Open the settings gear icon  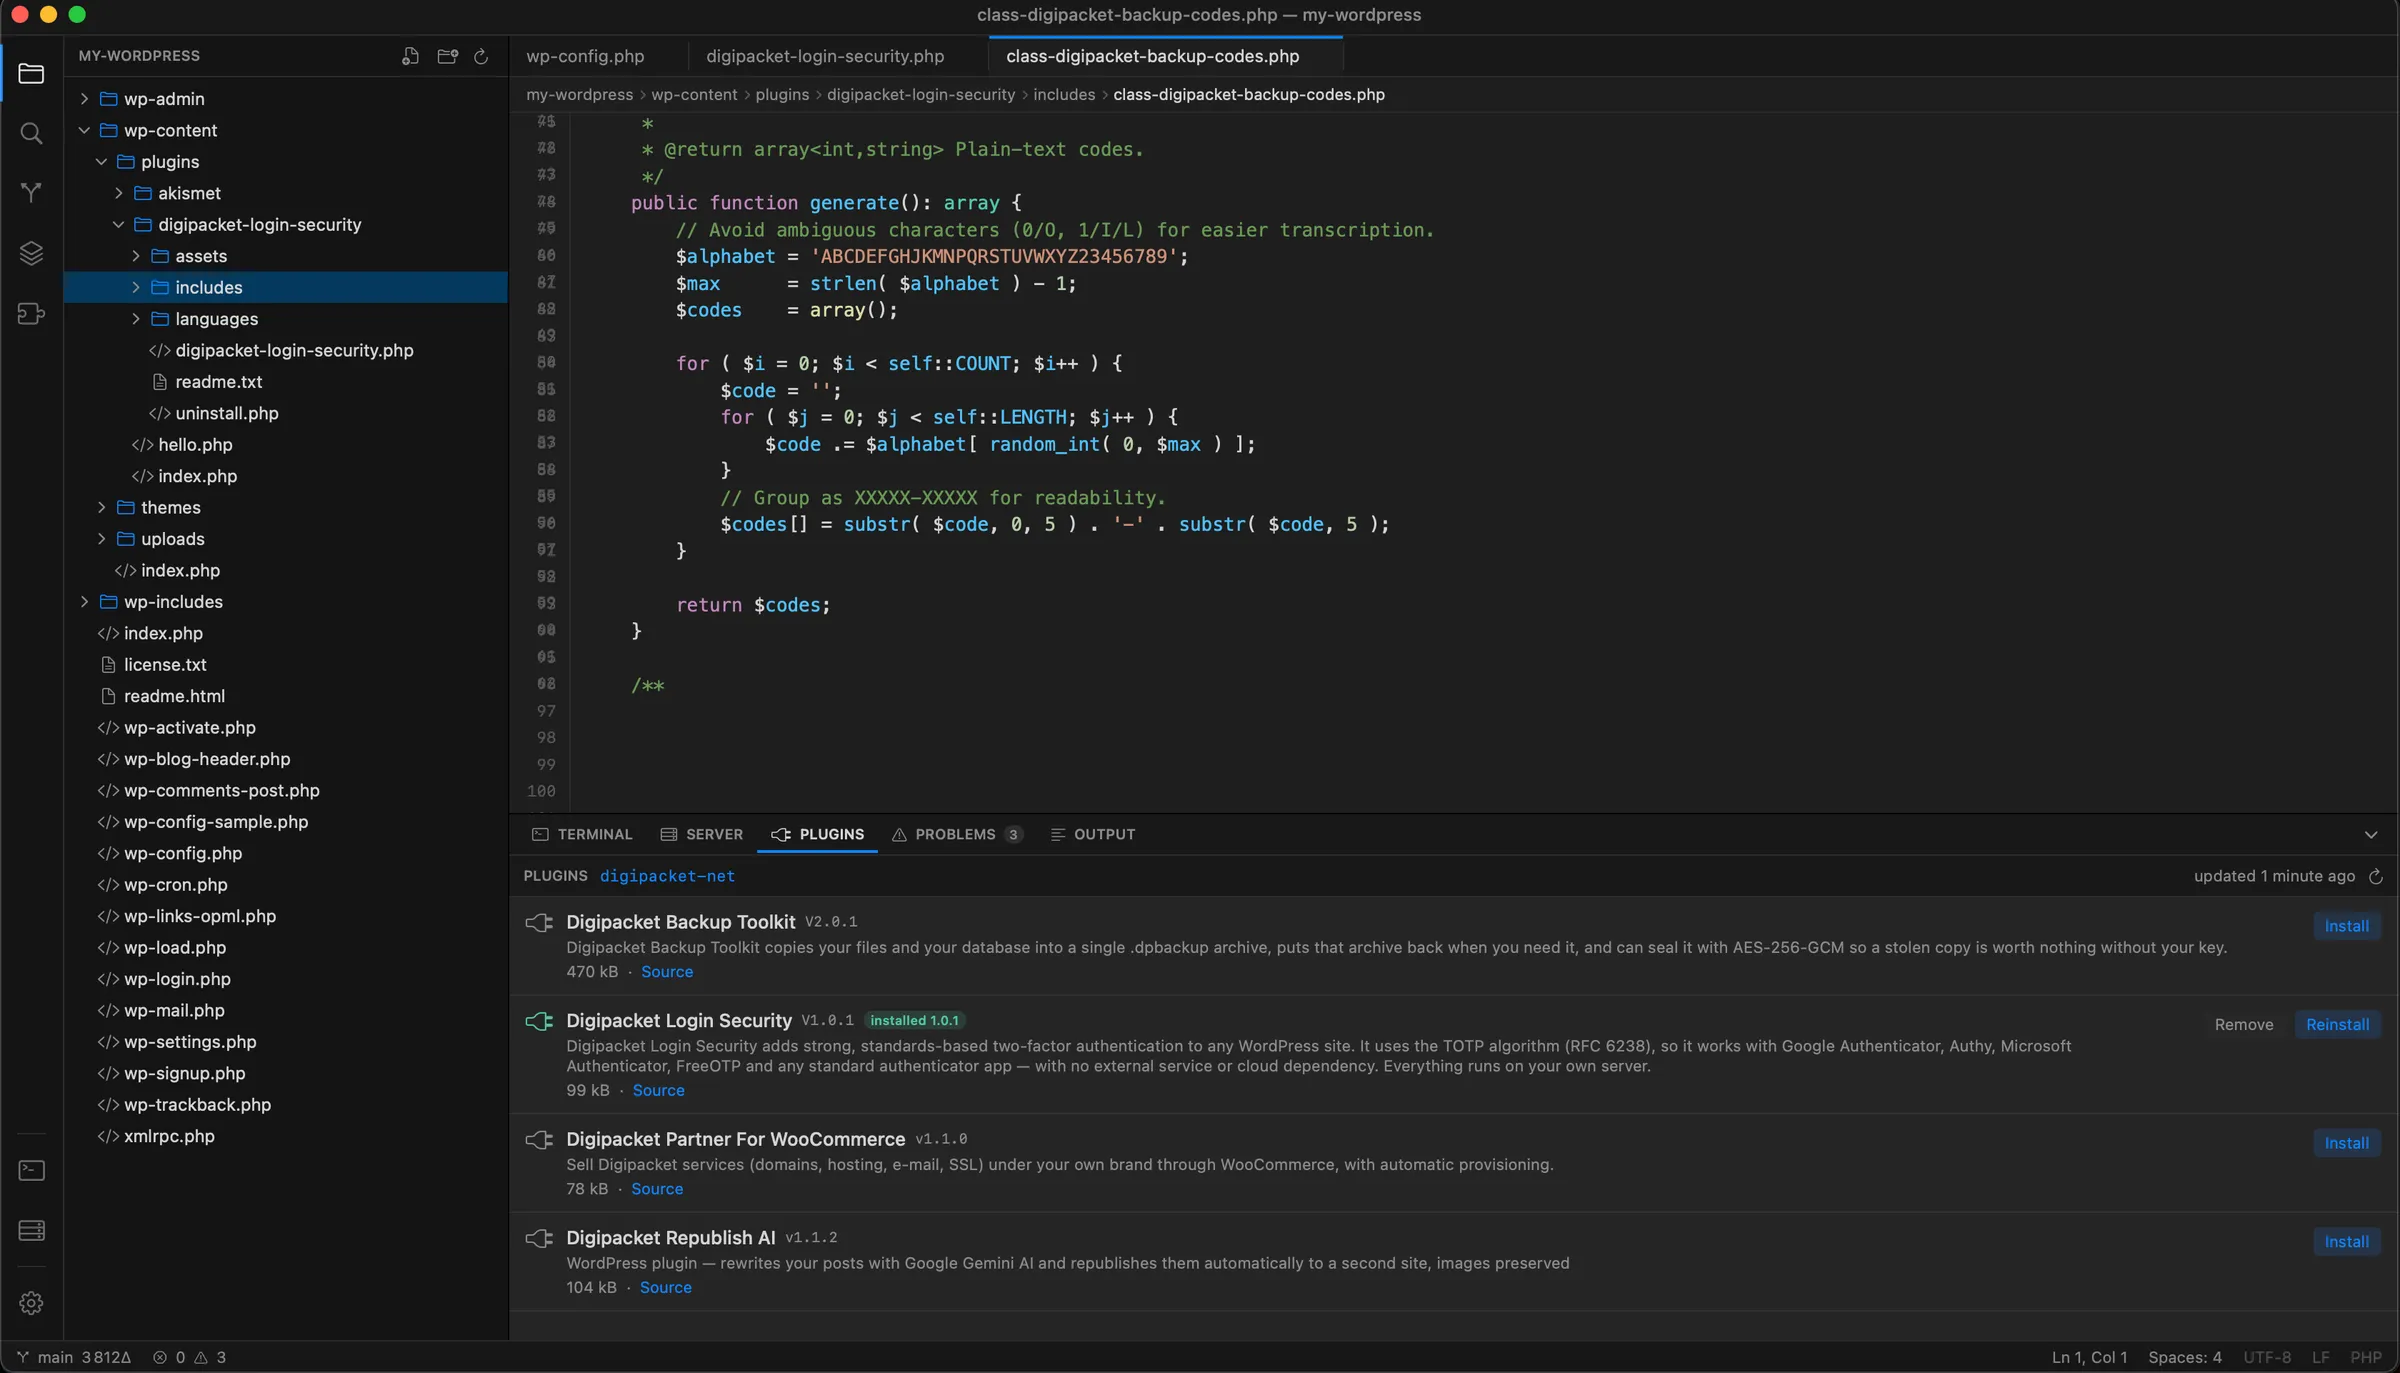pyautogui.click(x=31, y=1303)
